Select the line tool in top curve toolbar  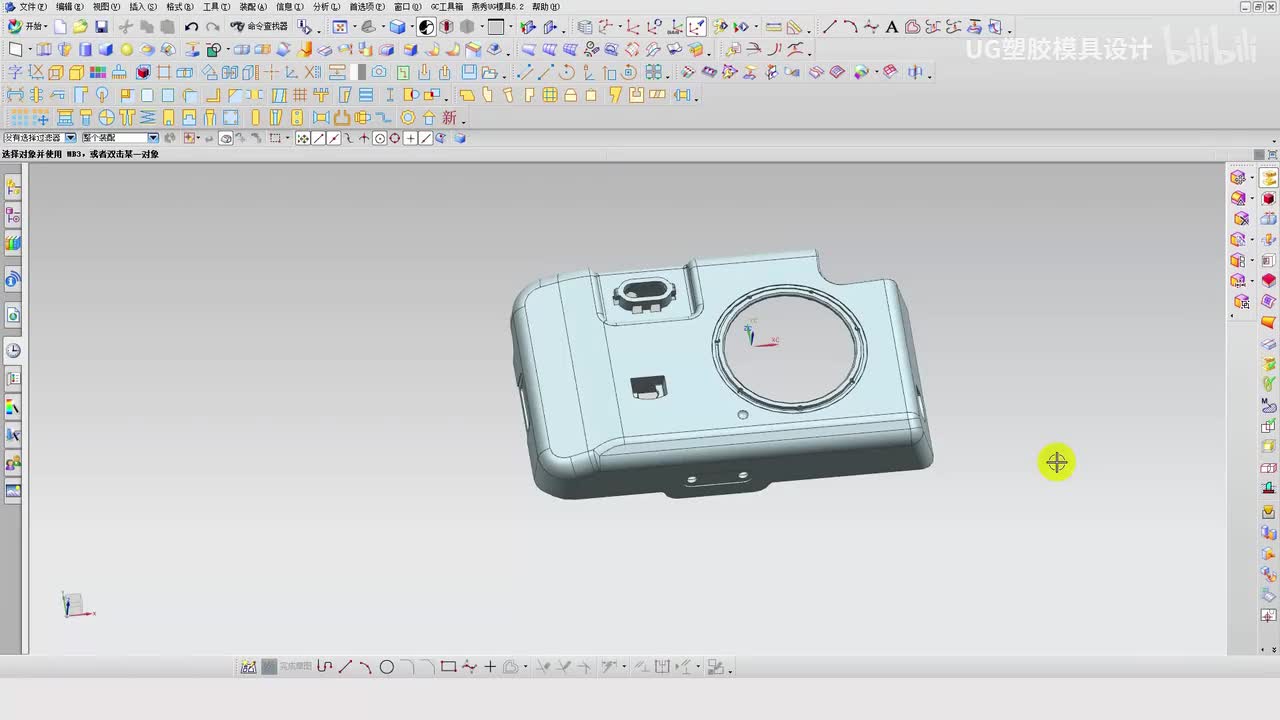[x=829, y=27]
